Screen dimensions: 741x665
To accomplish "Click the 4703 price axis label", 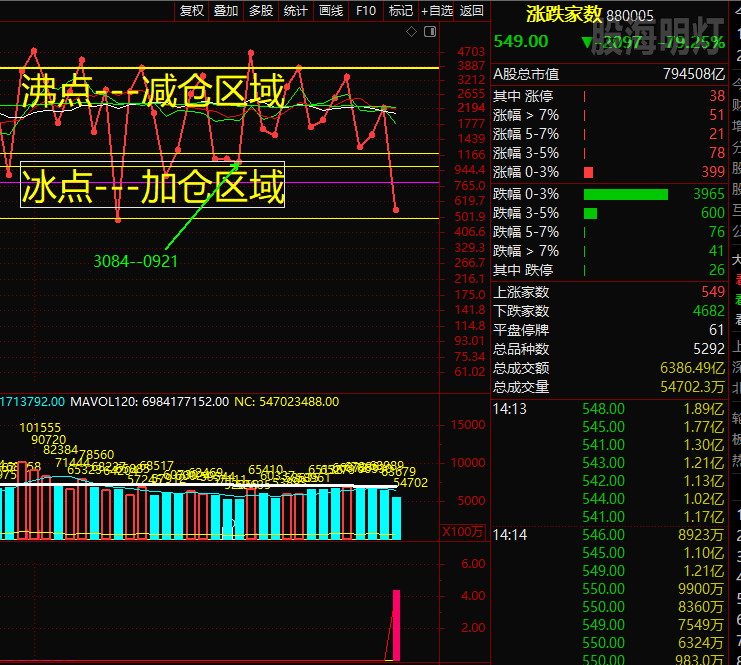I will coord(471,52).
